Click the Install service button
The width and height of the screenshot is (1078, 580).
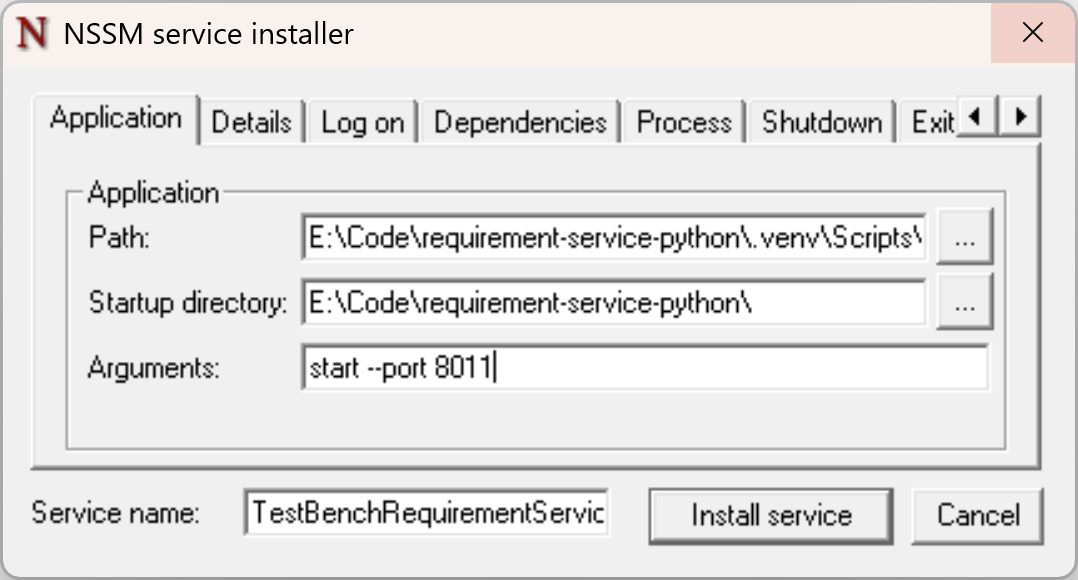click(x=770, y=515)
